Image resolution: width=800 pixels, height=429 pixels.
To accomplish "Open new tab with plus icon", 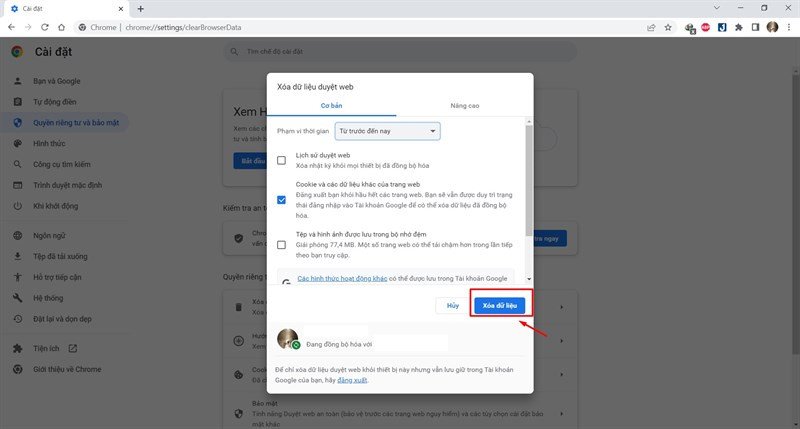I will coord(140,8).
